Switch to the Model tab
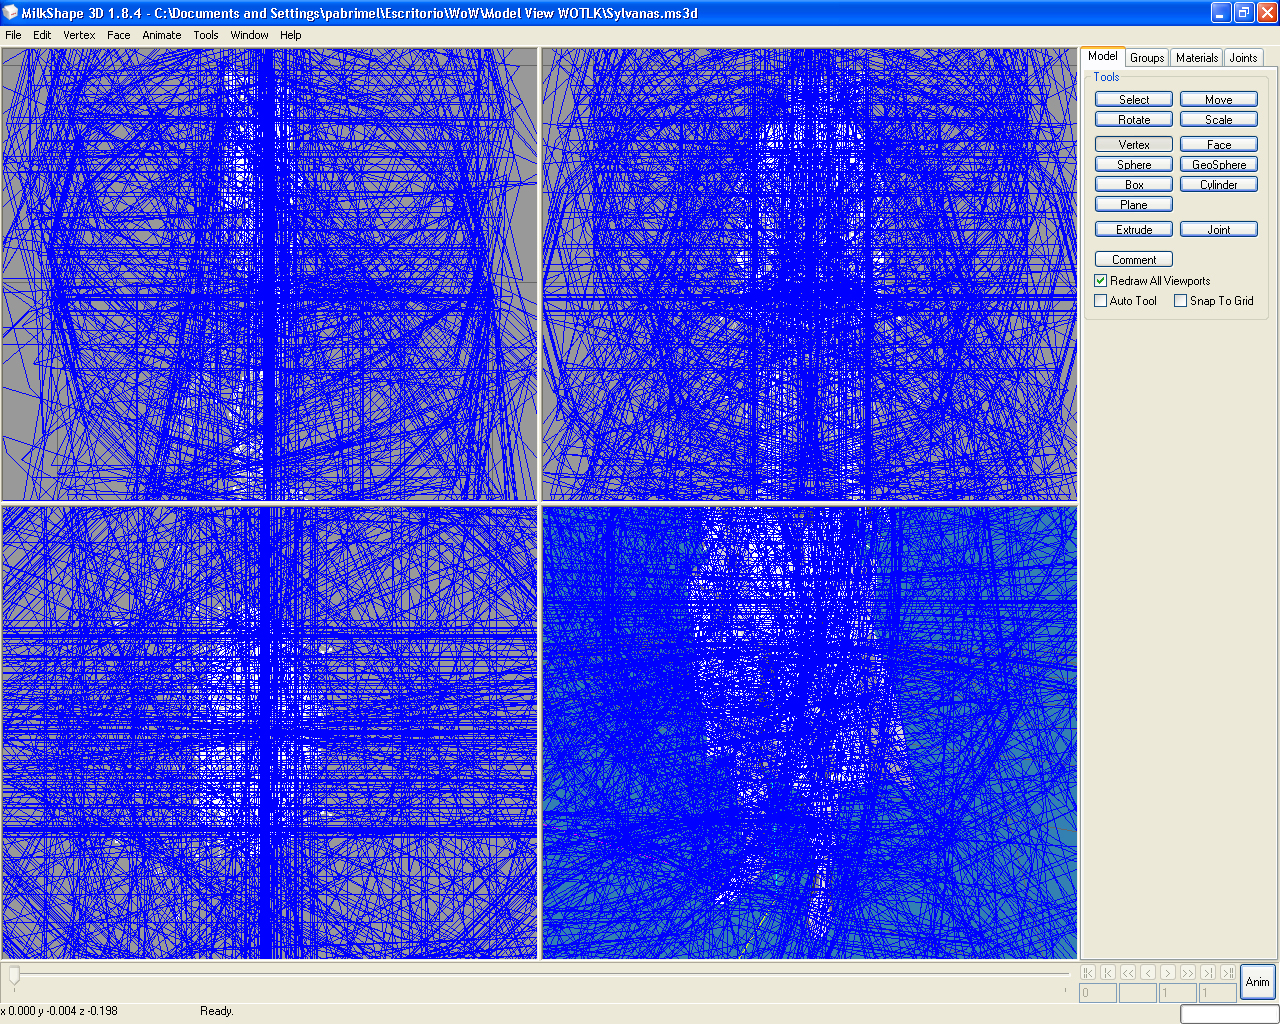 pos(1103,56)
